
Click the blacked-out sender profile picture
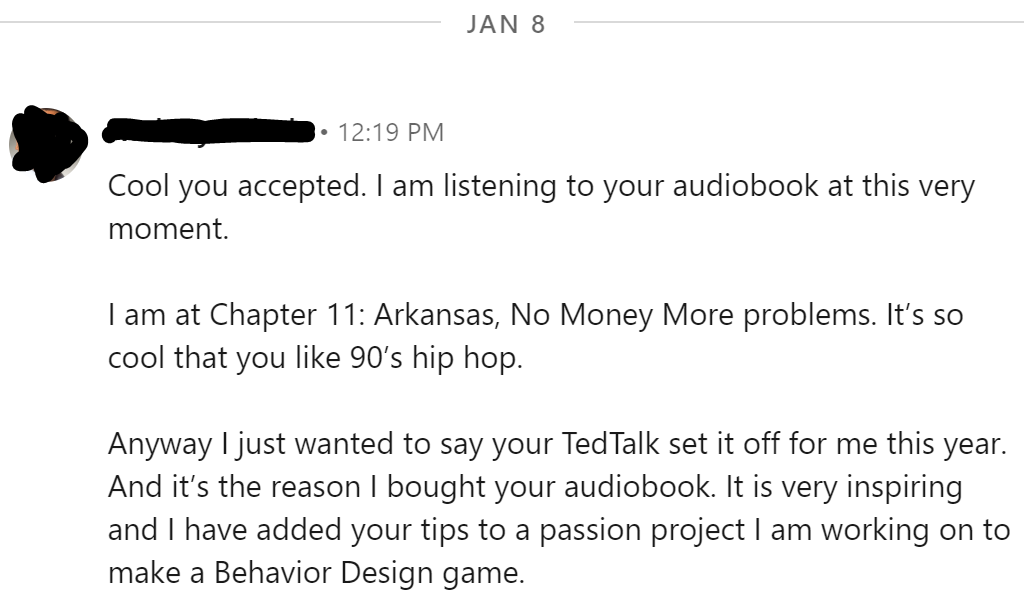point(48,144)
